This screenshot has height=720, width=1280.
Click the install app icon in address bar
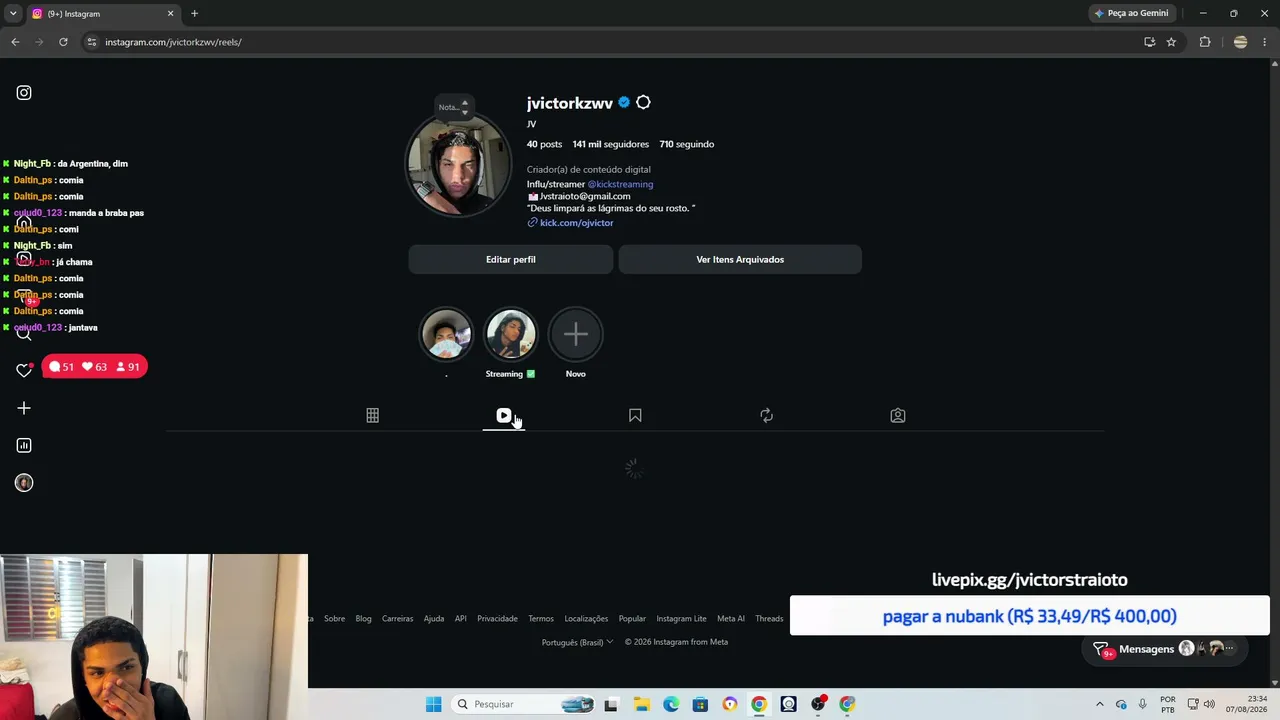(x=1150, y=42)
